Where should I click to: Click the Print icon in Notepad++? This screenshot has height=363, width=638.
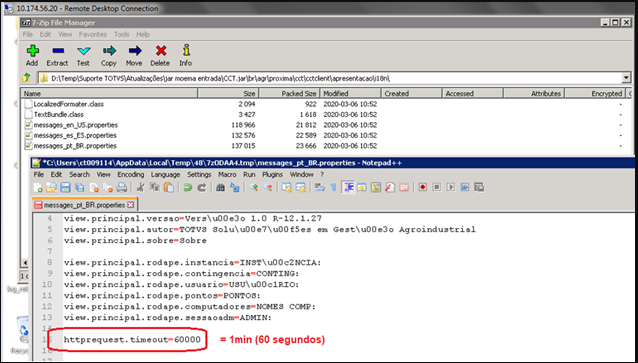pyautogui.click(x=122, y=187)
